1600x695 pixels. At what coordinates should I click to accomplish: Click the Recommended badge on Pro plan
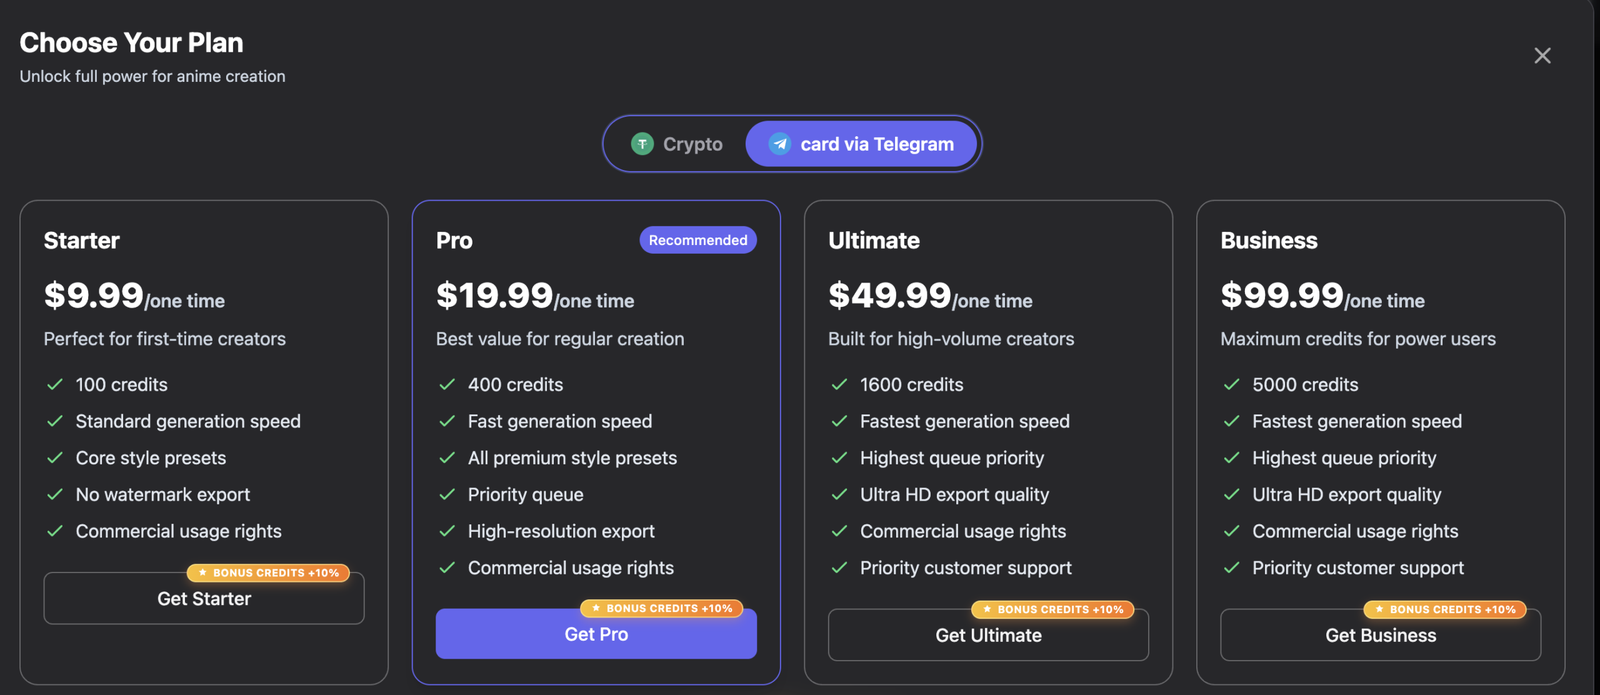pyautogui.click(x=698, y=240)
